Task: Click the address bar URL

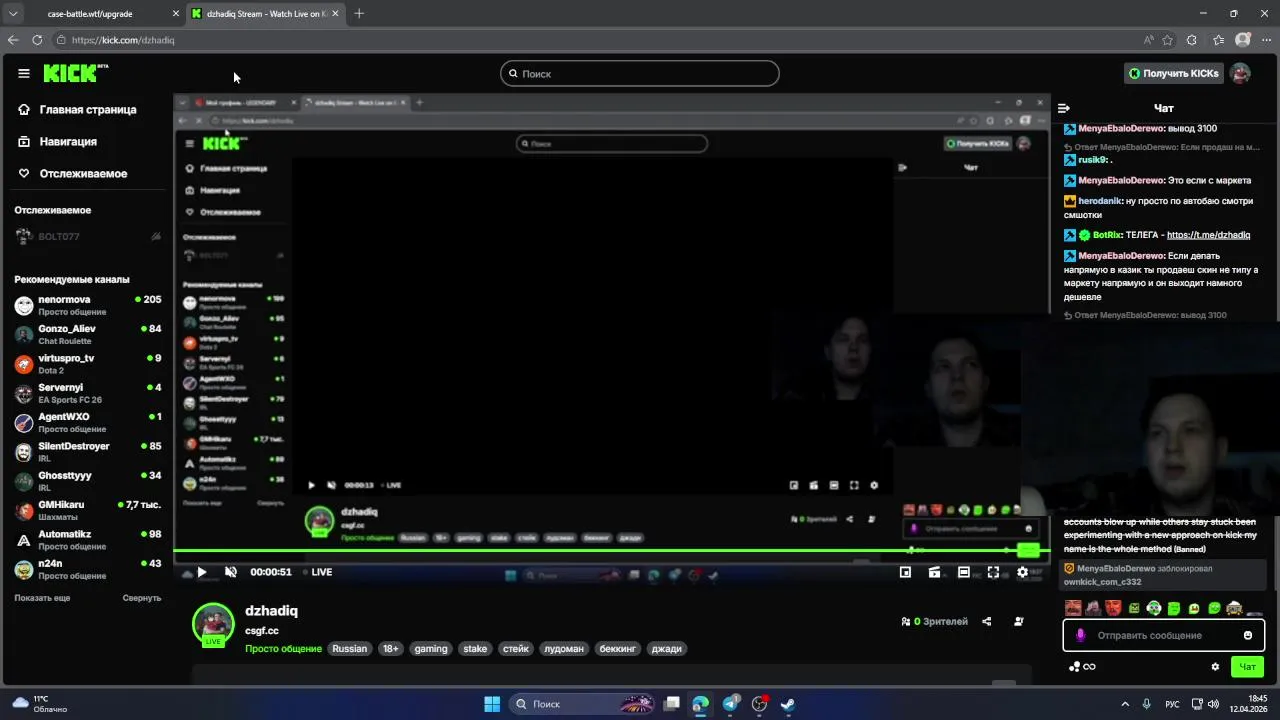Action: pyautogui.click(x=123, y=40)
